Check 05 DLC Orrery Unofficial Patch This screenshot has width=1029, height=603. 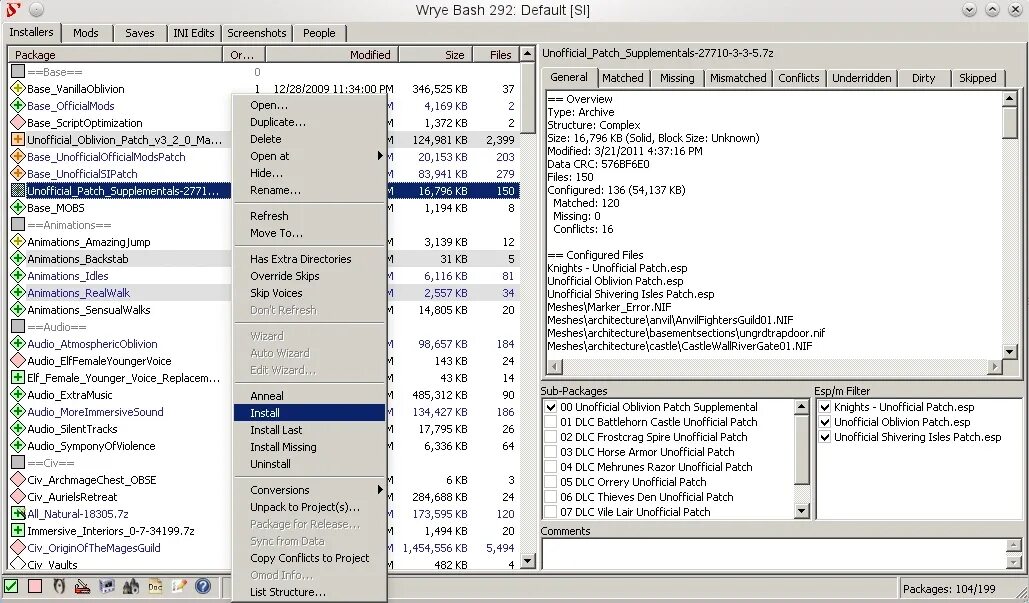[551, 482]
